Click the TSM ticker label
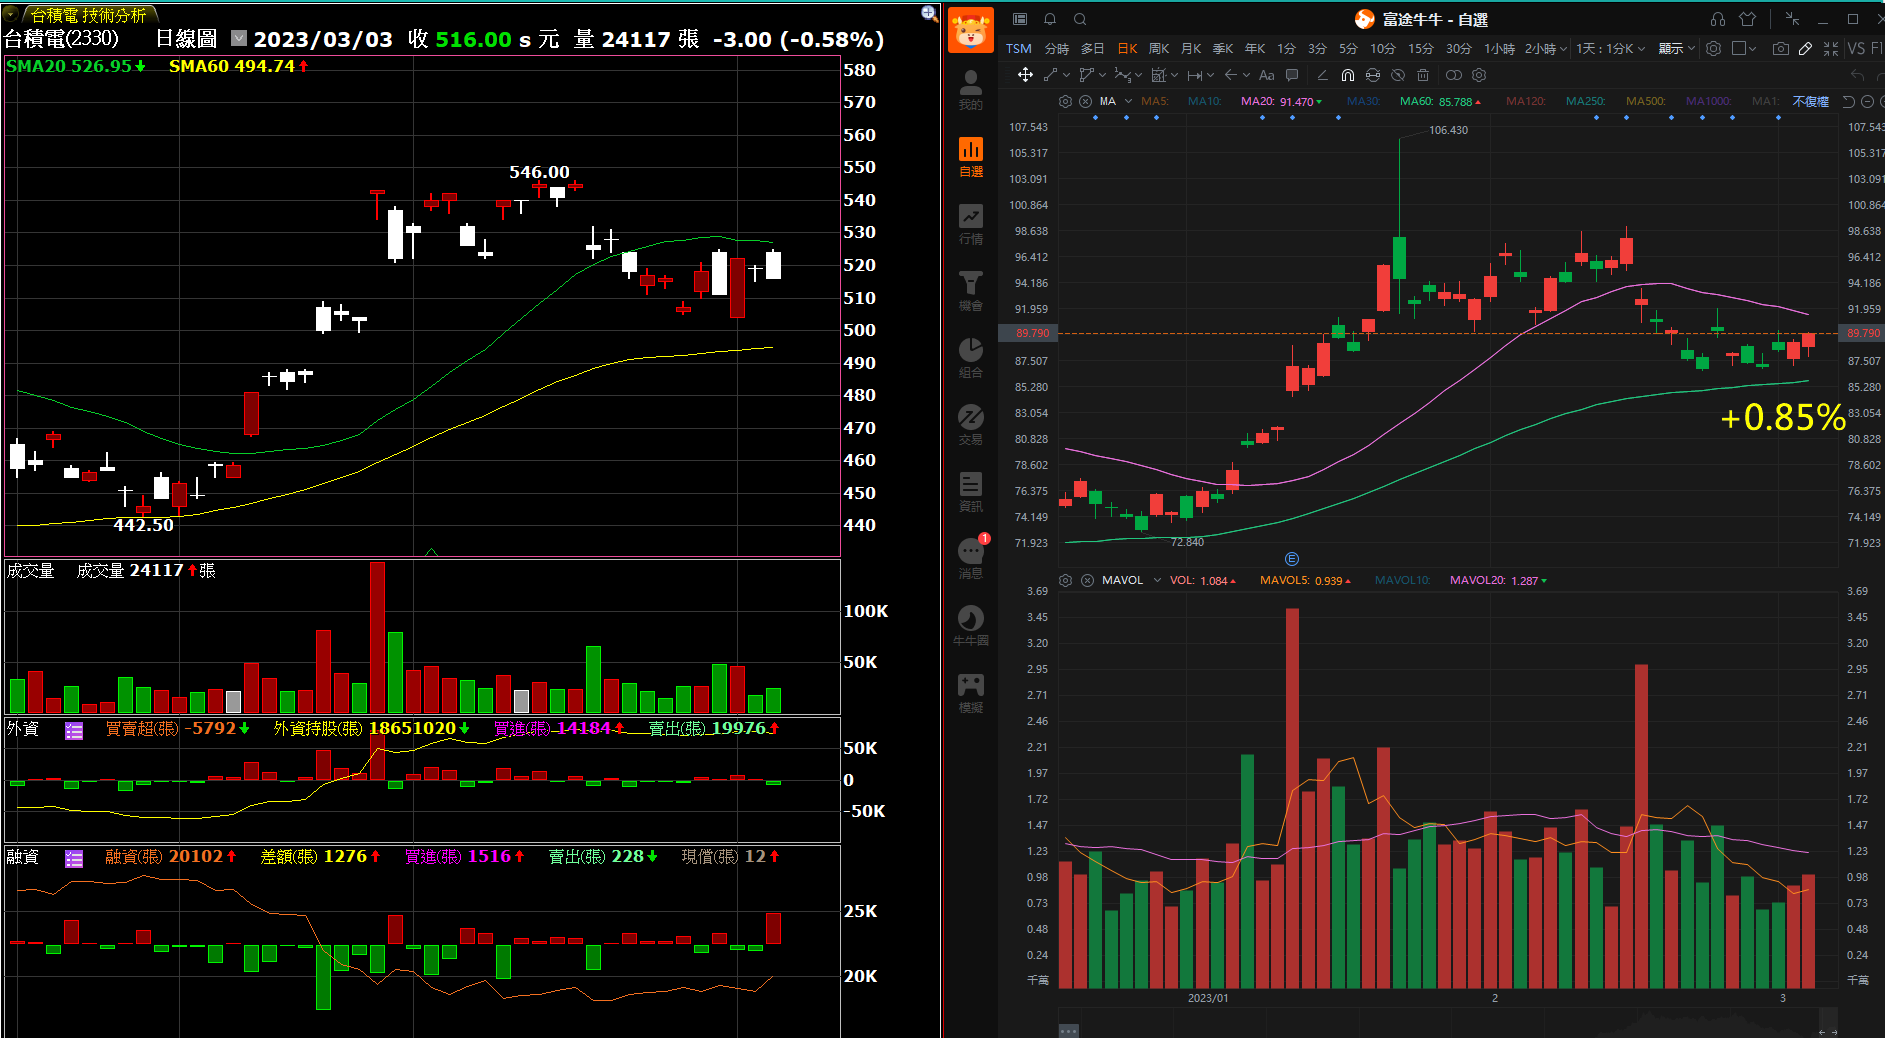 pyautogui.click(x=1019, y=48)
